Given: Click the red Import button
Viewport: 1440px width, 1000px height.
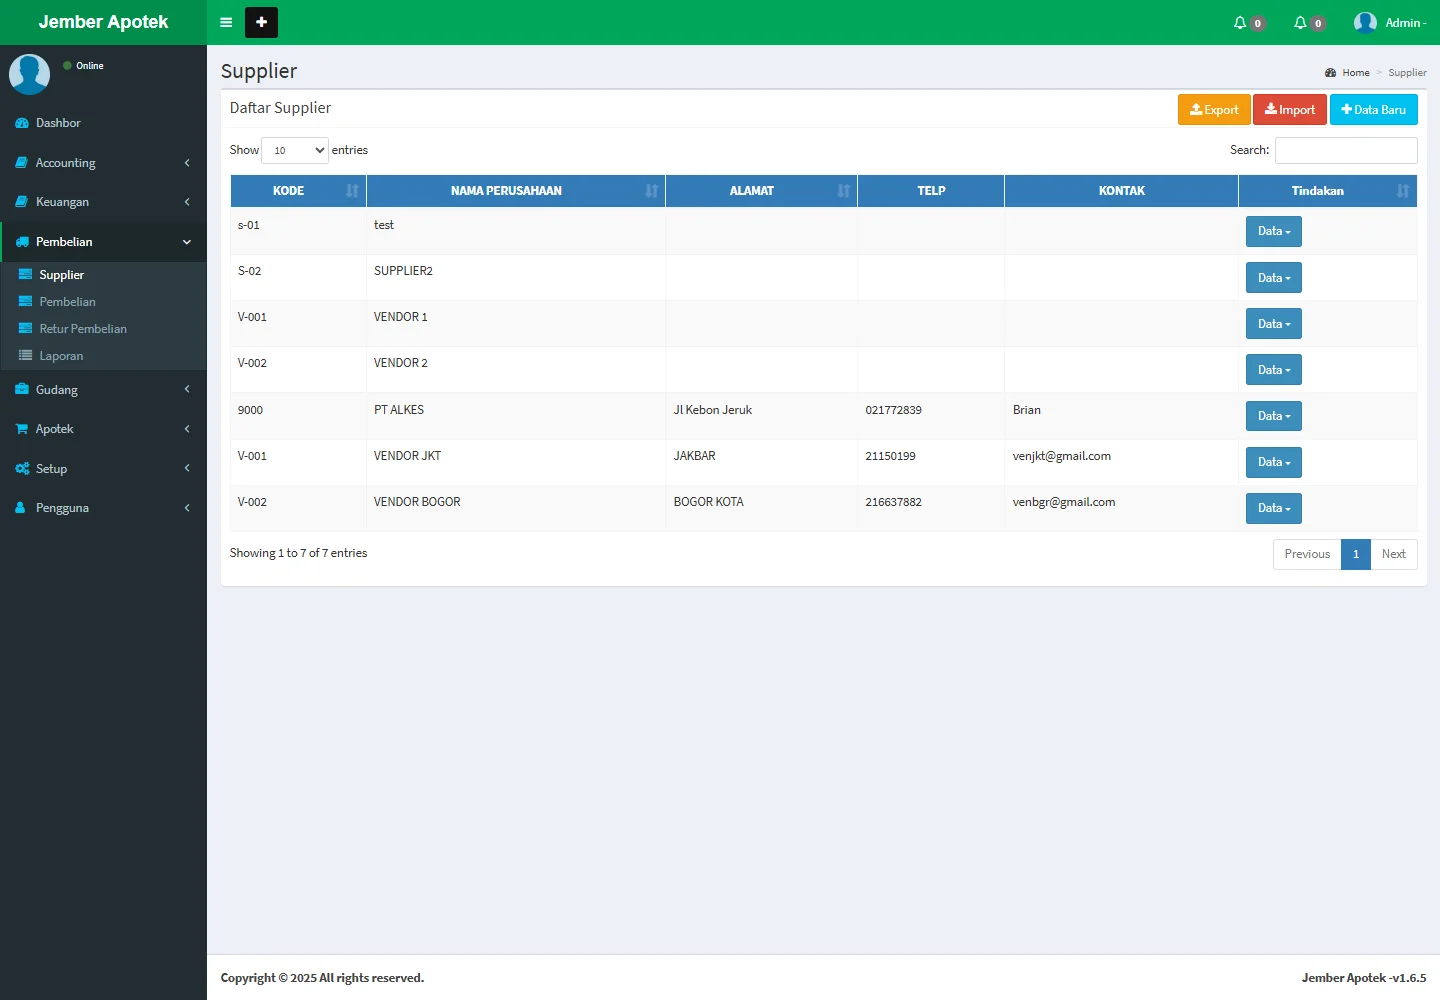Looking at the screenshot, I should click(1289, 110).
